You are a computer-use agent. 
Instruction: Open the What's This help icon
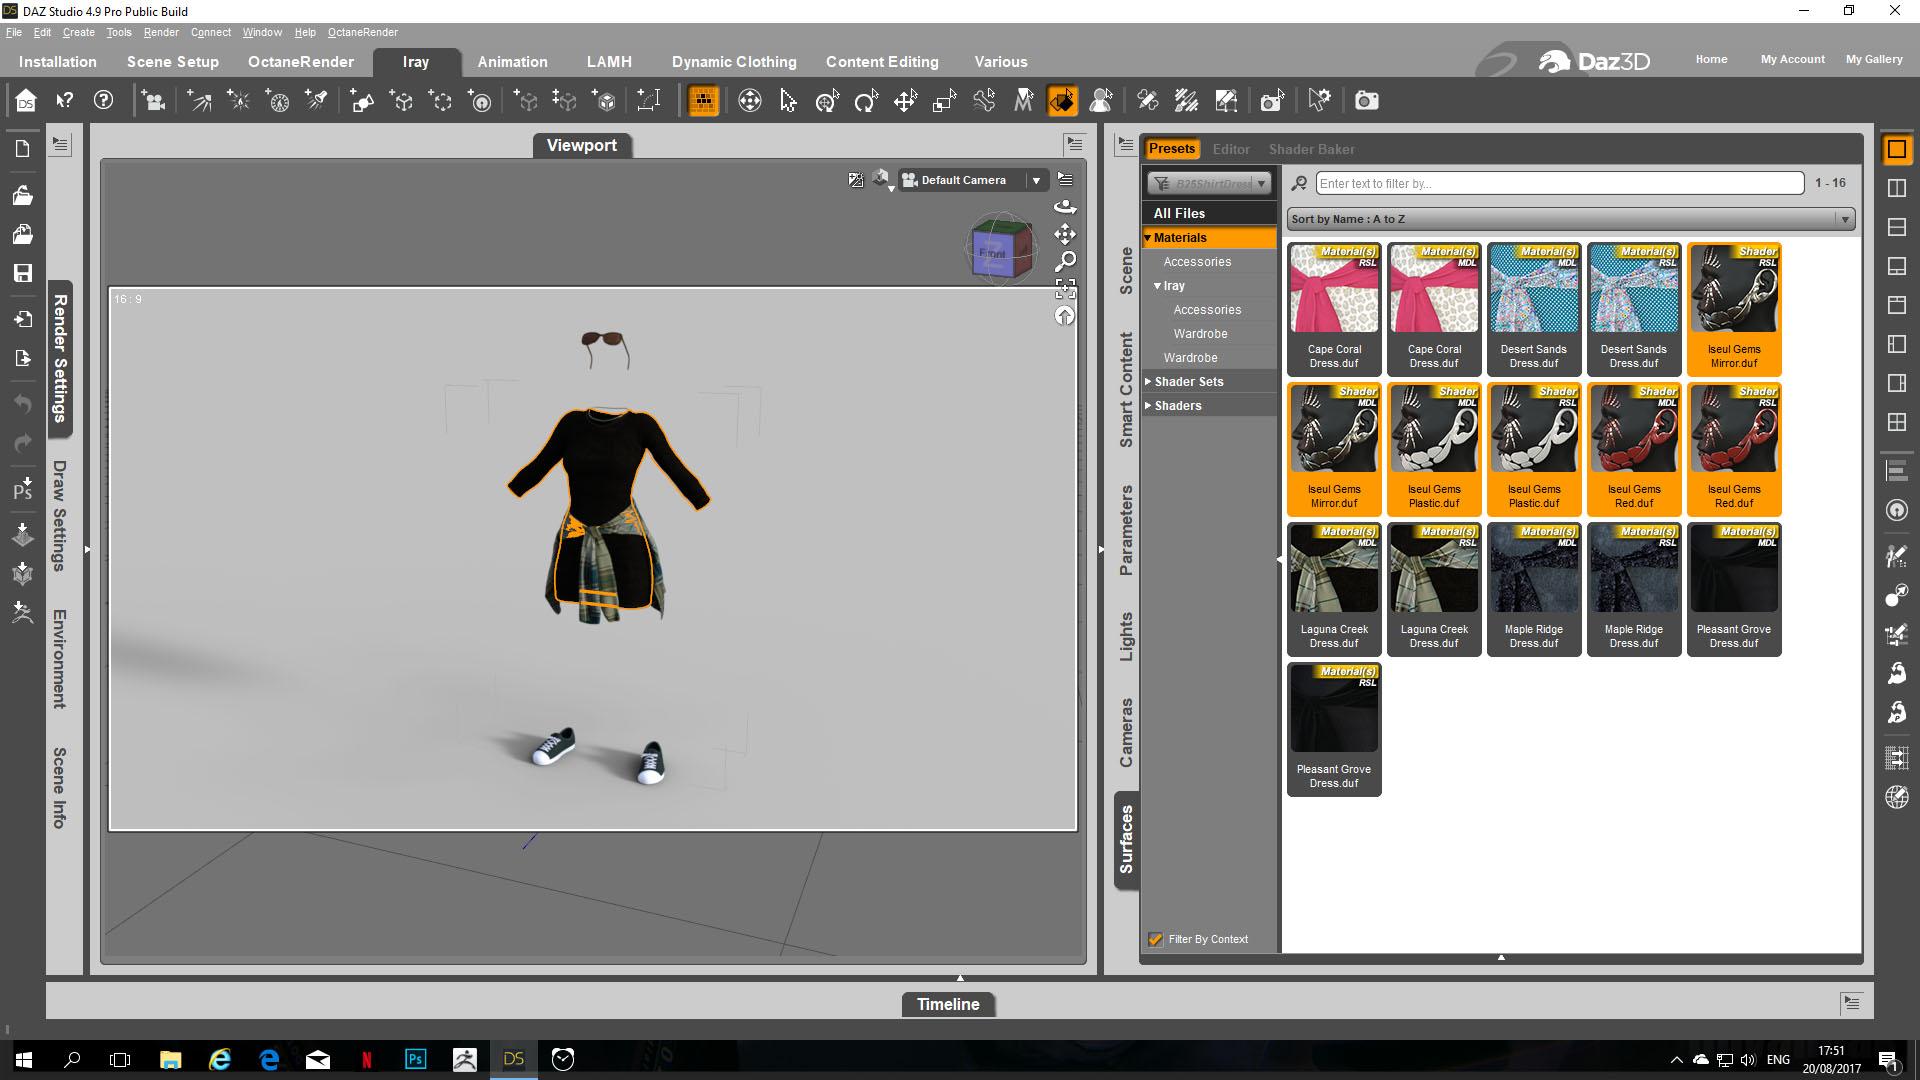pyautogui.click(x=65, y=101)
